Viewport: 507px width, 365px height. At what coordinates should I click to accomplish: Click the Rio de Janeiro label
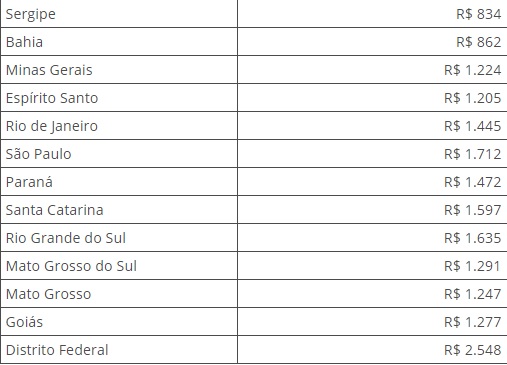(52, 126)
